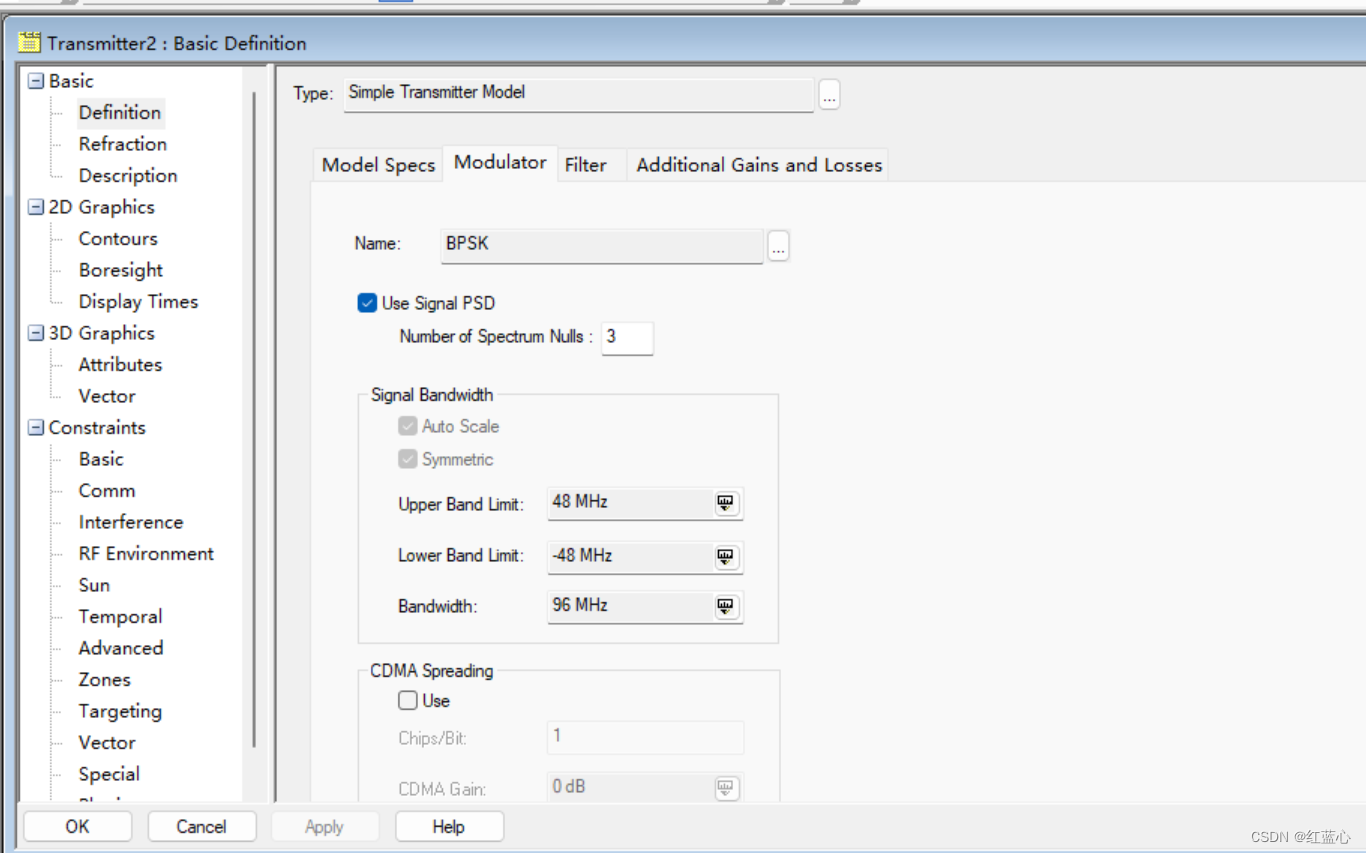Image resolution: width=1366 pixels, height=853 pixels.
Task: Collapse the 2D Graphics tree node
Action: point(36,207)
